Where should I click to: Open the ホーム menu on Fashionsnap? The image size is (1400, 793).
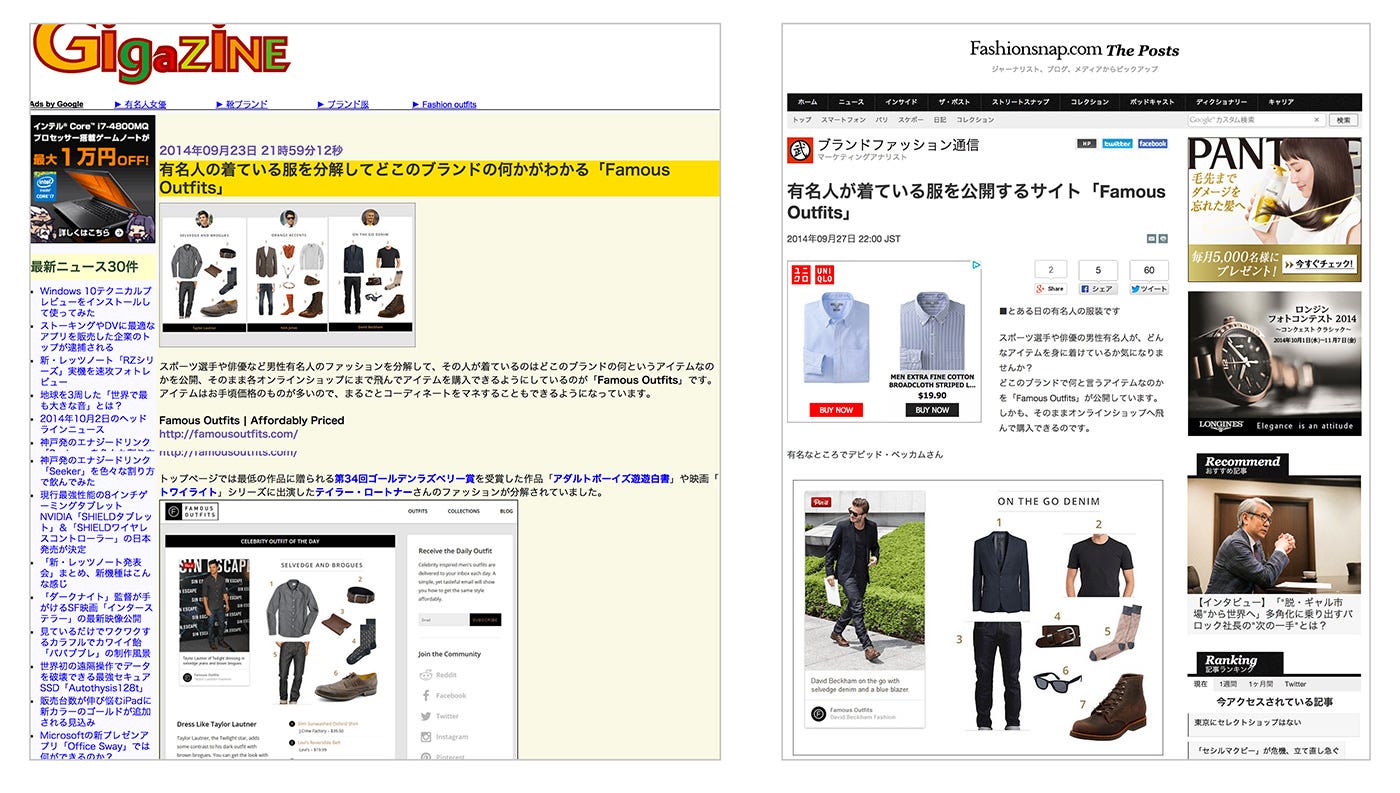click(x=807, y=102)
